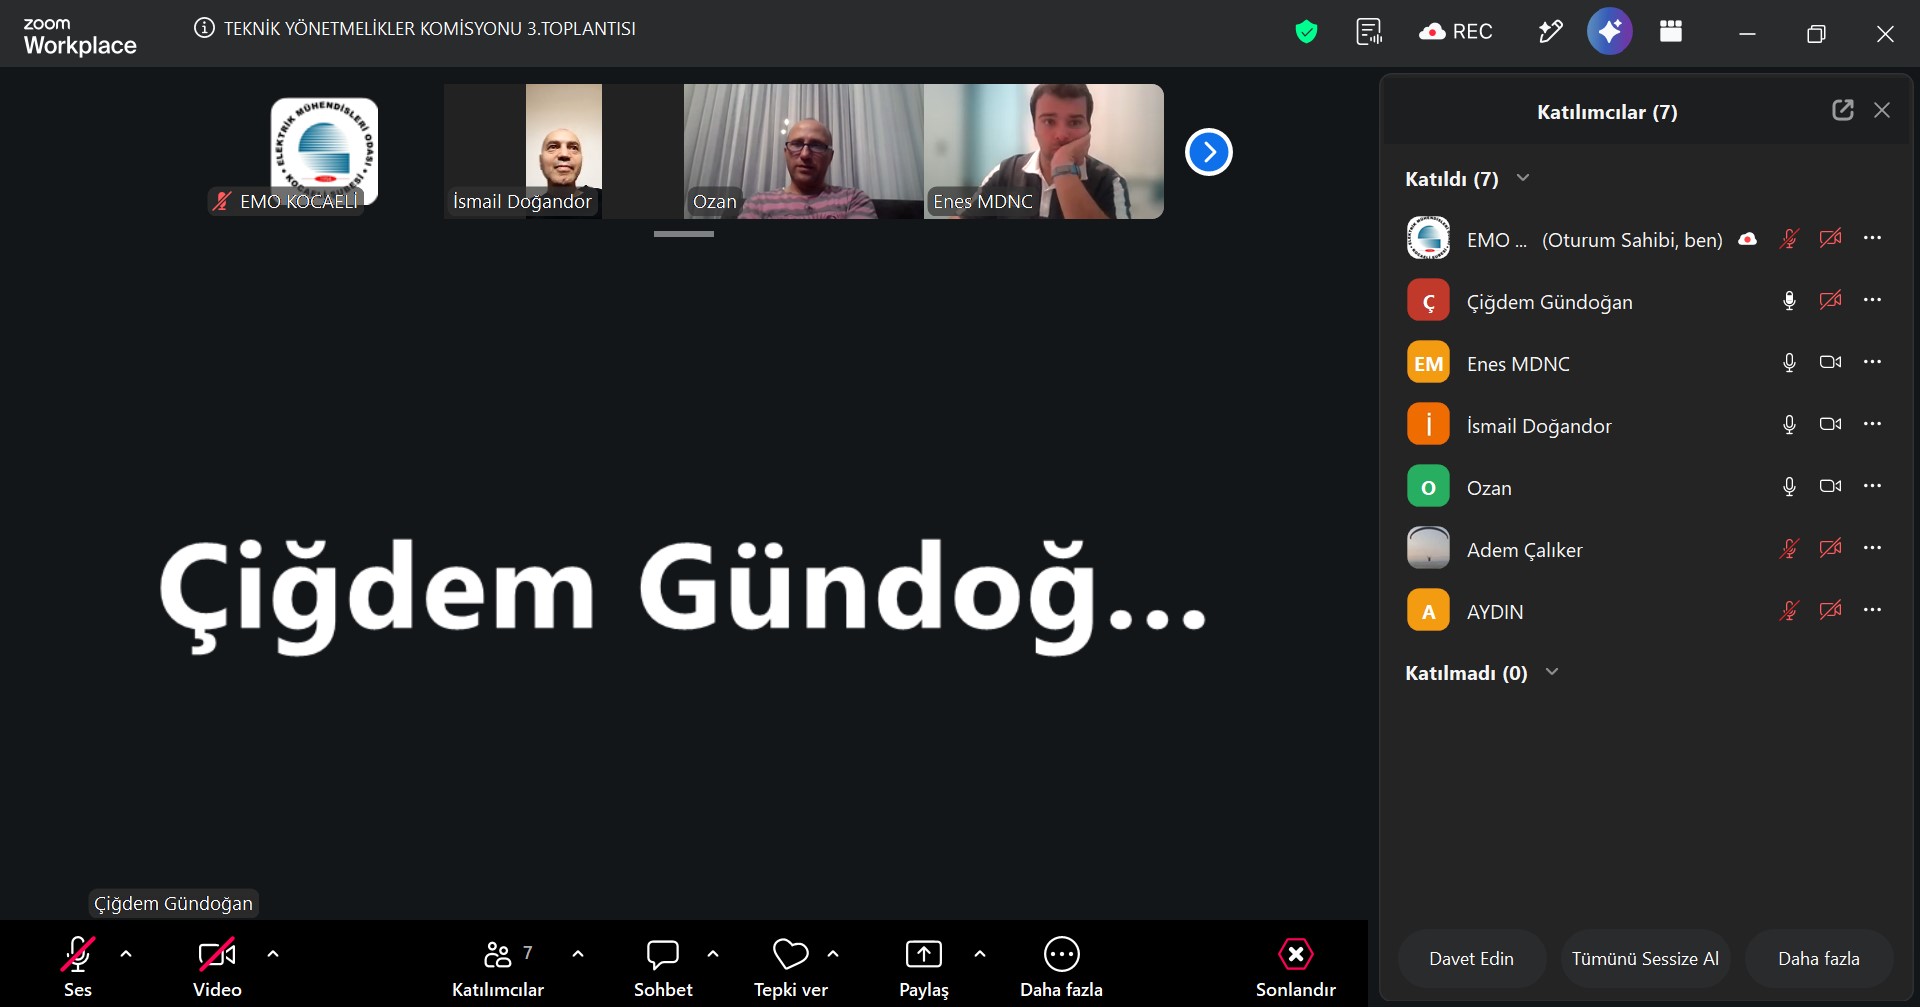
Task: Unmute microphone with the Ses button
Action: (78, 968)
